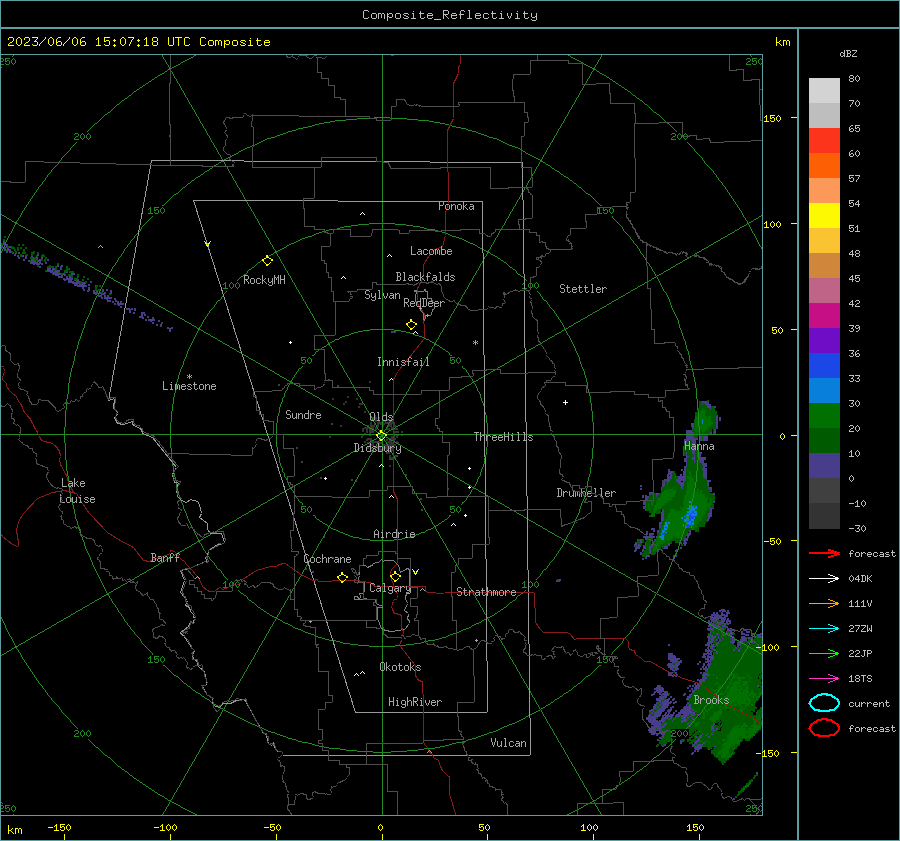Click the Didsbury label

click(x=377, y=448)
